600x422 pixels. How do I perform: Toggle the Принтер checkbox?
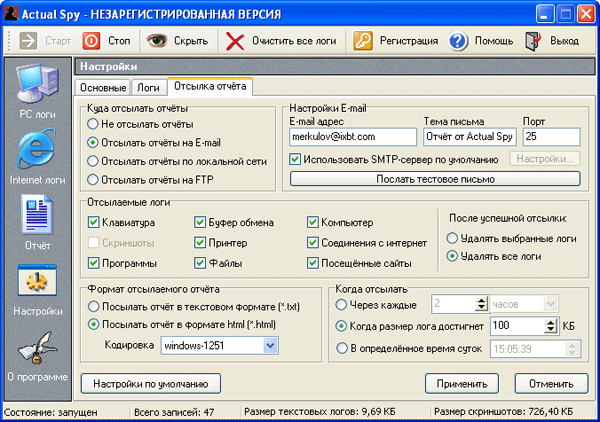200,243
